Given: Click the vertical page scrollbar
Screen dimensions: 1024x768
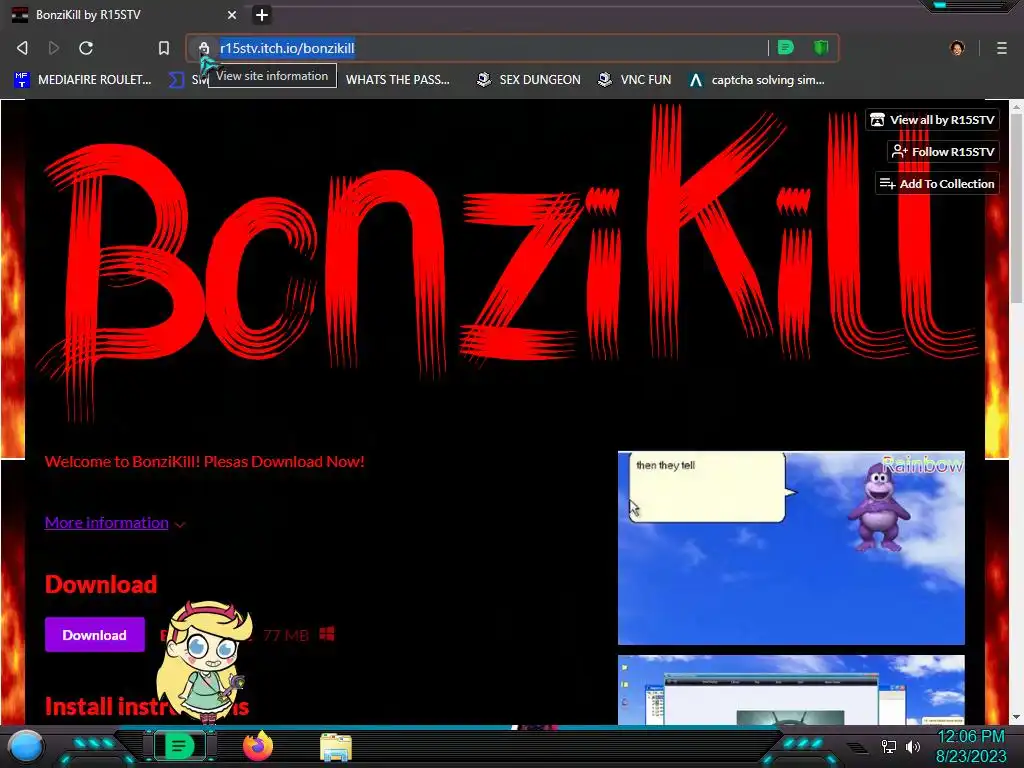Looking at the screenshot, I should (x=1017, y=209).
